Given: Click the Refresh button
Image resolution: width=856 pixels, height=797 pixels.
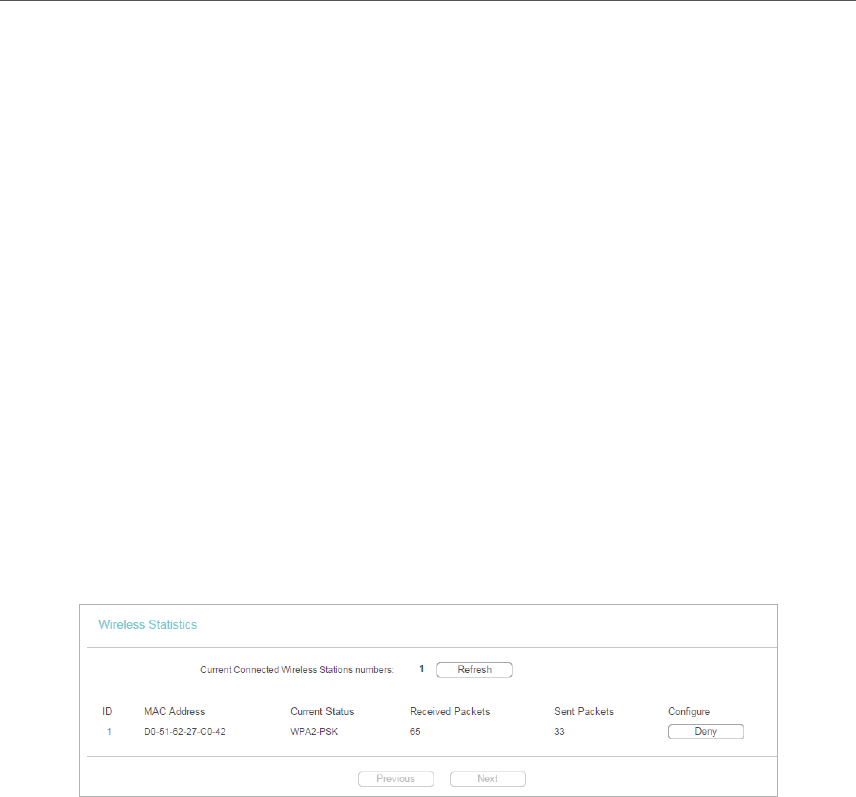Looking at the screenshot, I should pos(474,670).
